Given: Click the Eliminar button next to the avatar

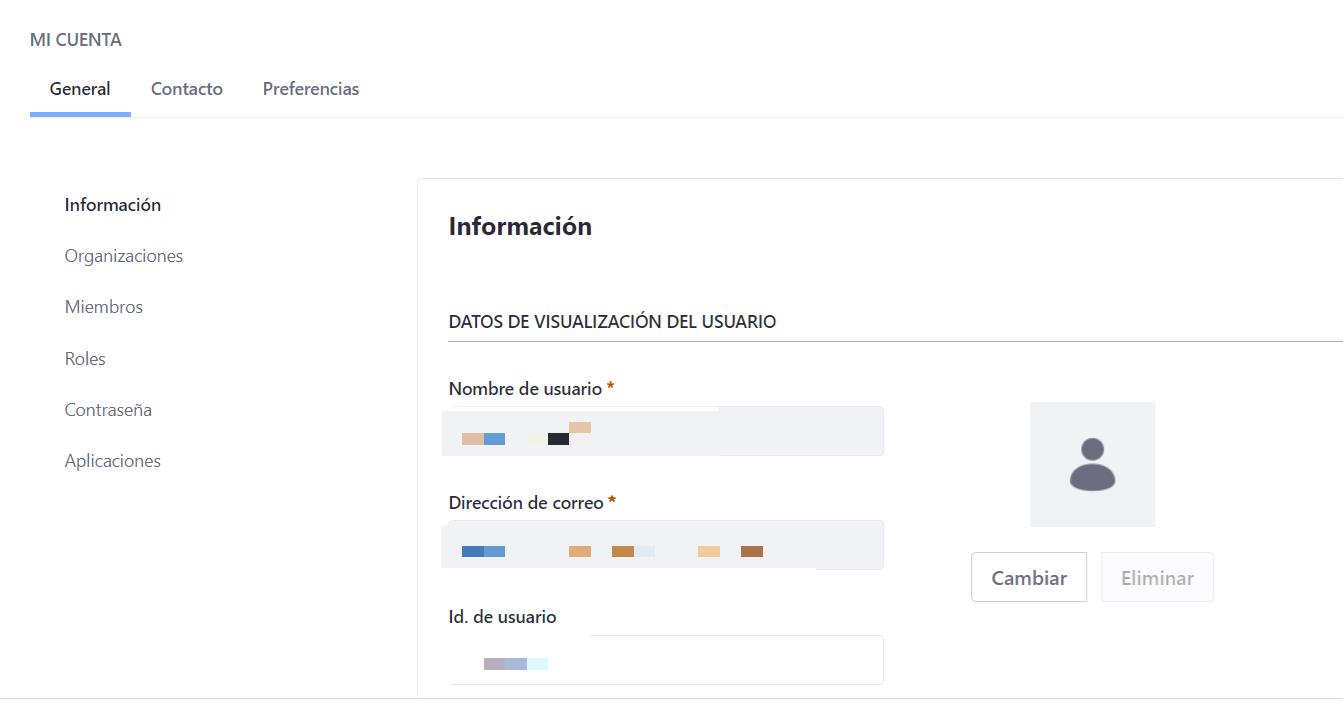Looking at the screenshot, I should [1156, 577].
